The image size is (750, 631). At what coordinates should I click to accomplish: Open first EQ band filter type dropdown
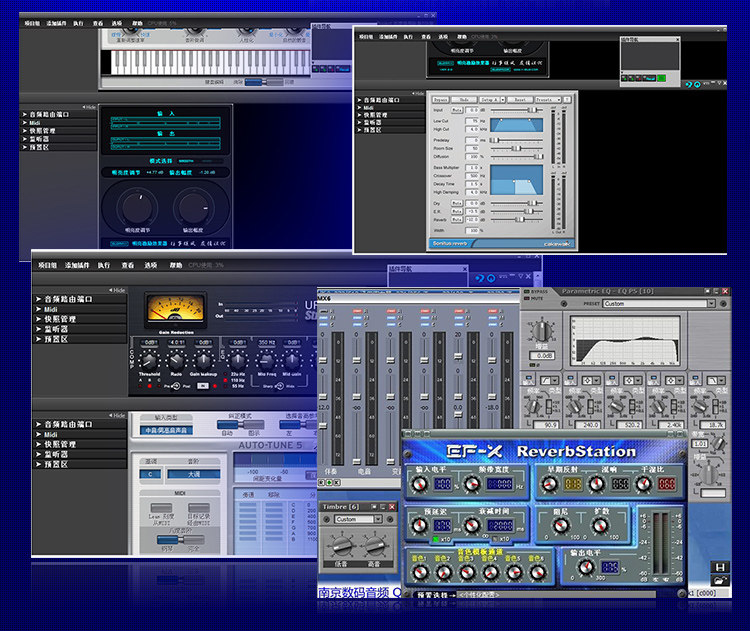(549, 380)
